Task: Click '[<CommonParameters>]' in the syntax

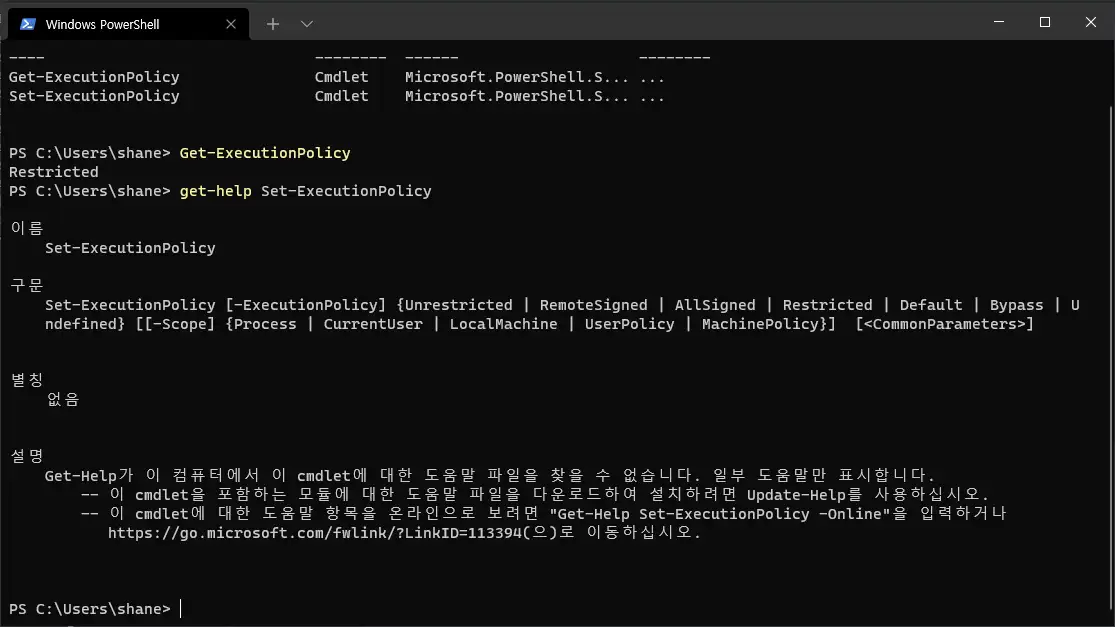Action: 944,324
